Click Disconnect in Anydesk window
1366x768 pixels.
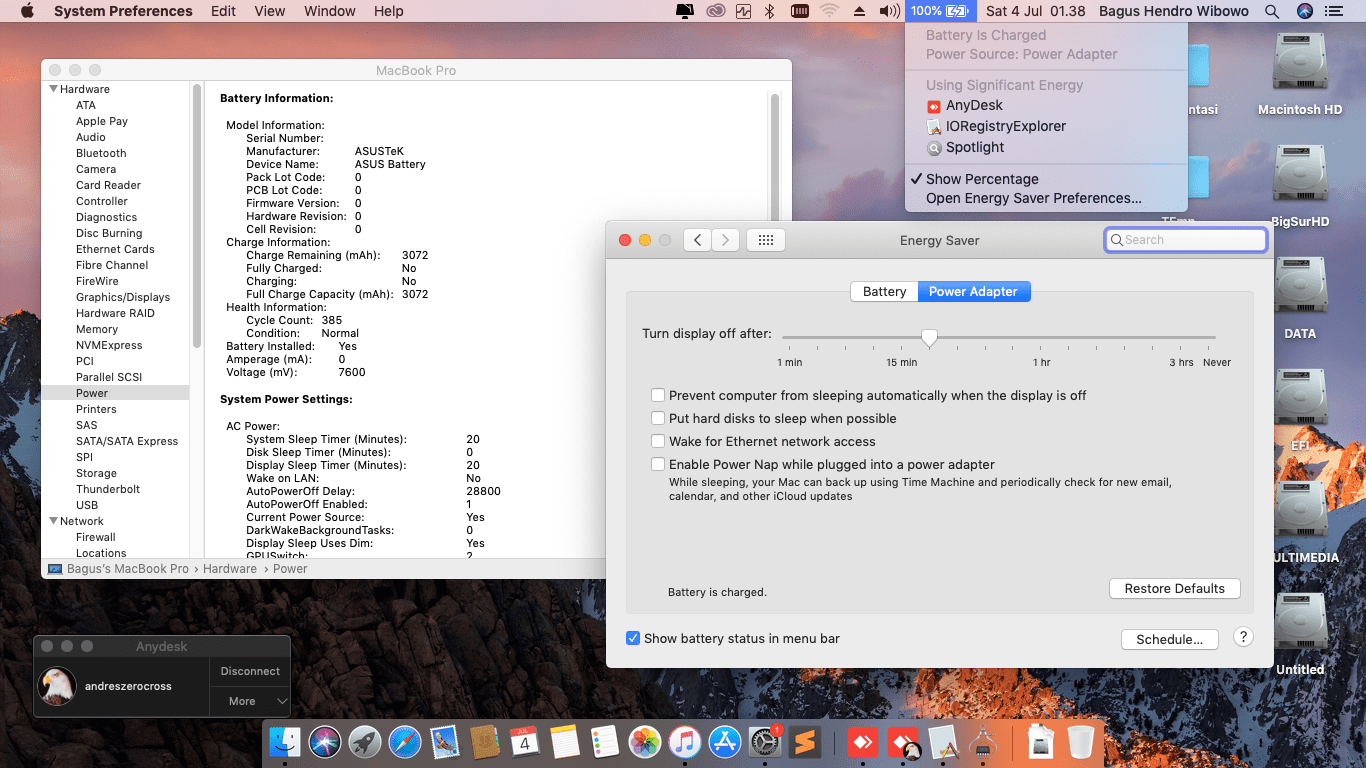pyautogui.click(x=250, y=671)
